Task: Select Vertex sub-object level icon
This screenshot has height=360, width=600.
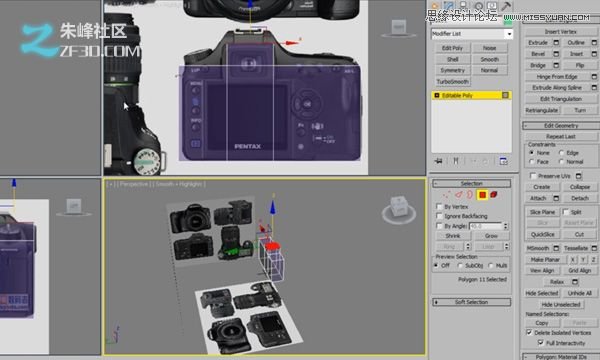Action: (x=447, y=195)
